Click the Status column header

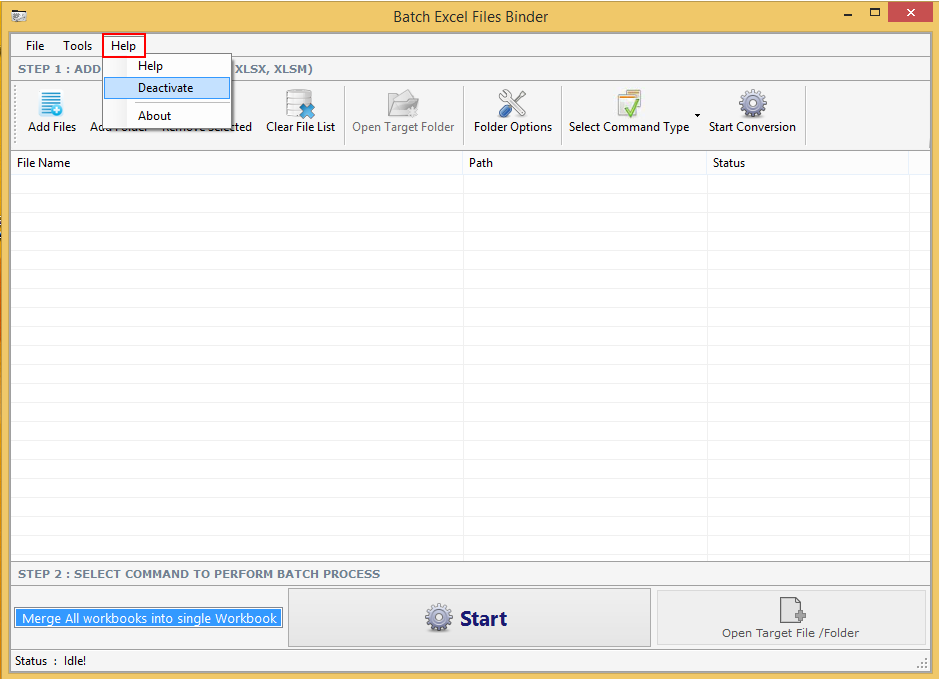click(x=808, y=163)
